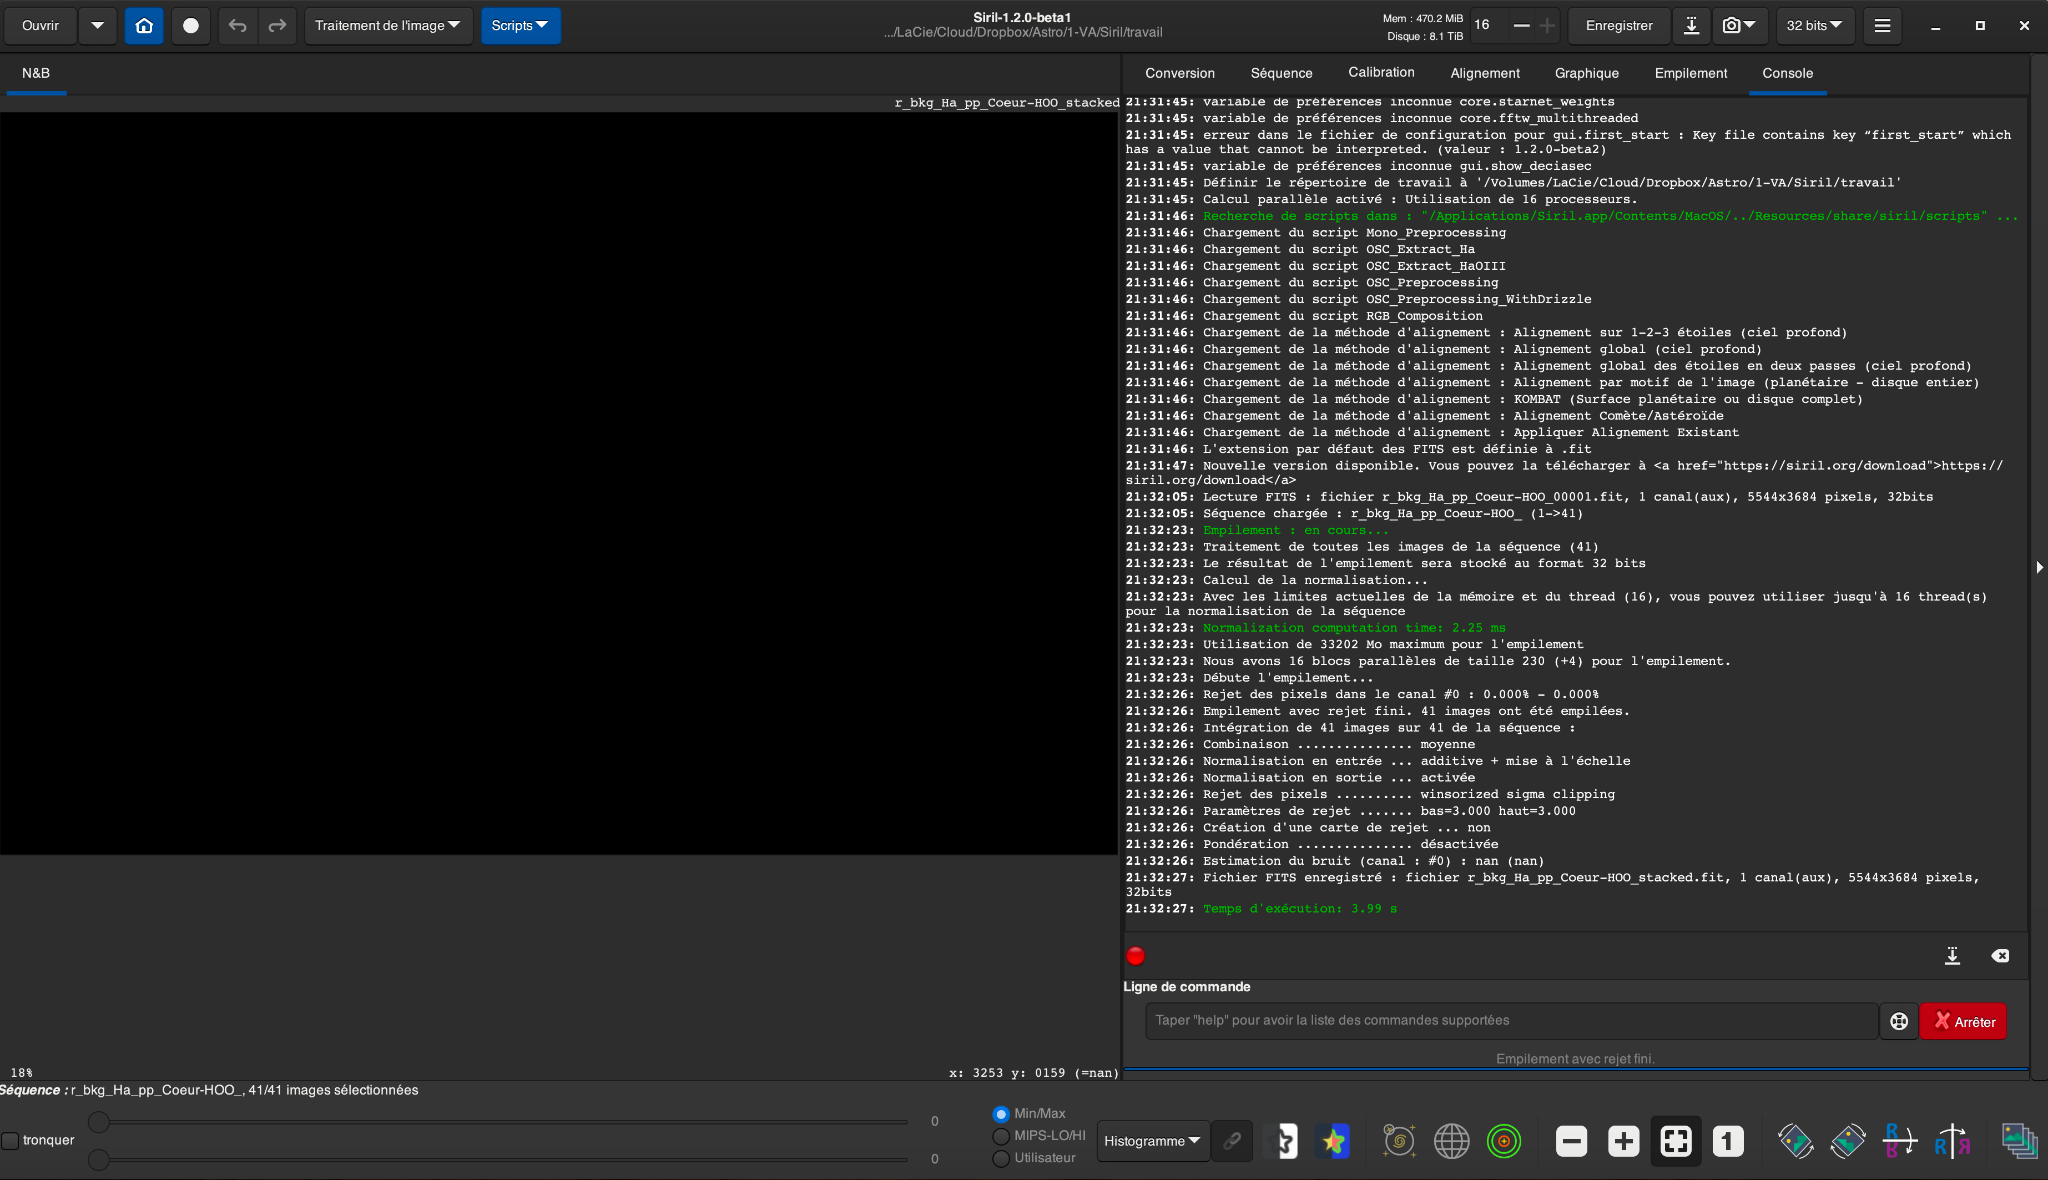Switch to the Graphique tab
The width and height of the screenshot is (2048, 1180).
pyautogui.click(x=1586, y=73)
